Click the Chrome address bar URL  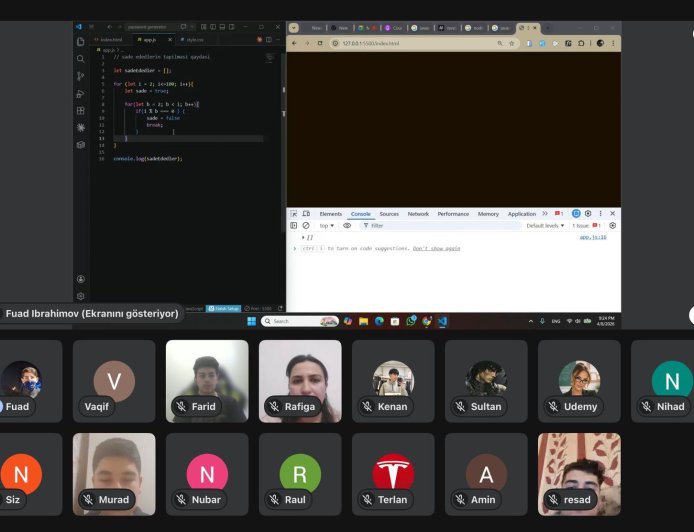(371, 43)
